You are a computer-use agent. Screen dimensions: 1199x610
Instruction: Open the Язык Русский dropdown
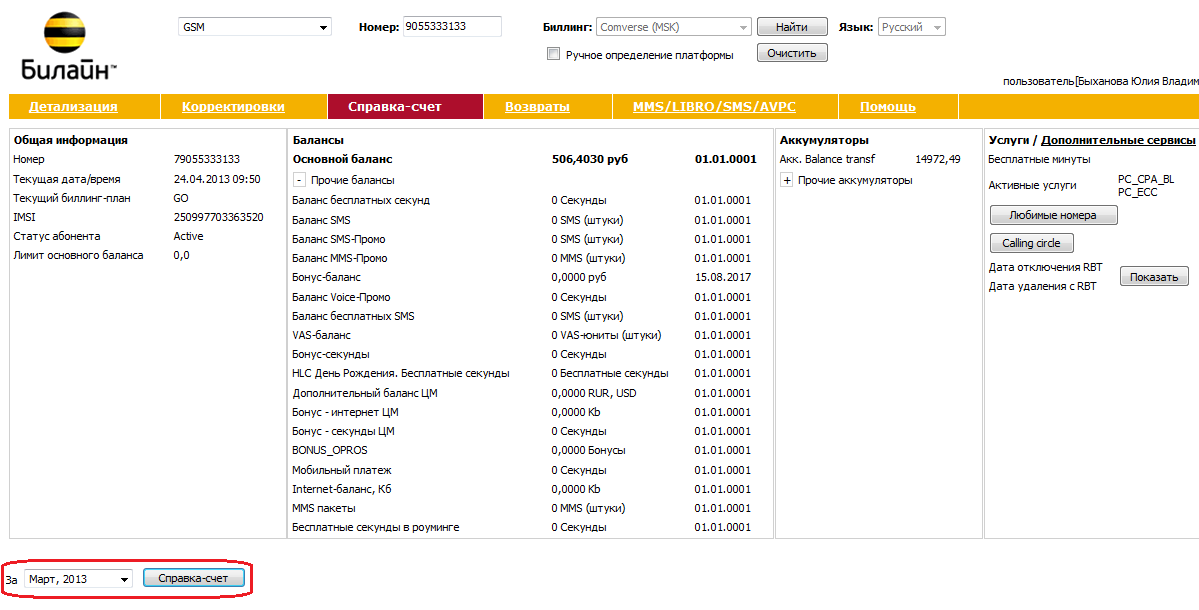click(911, 27)
